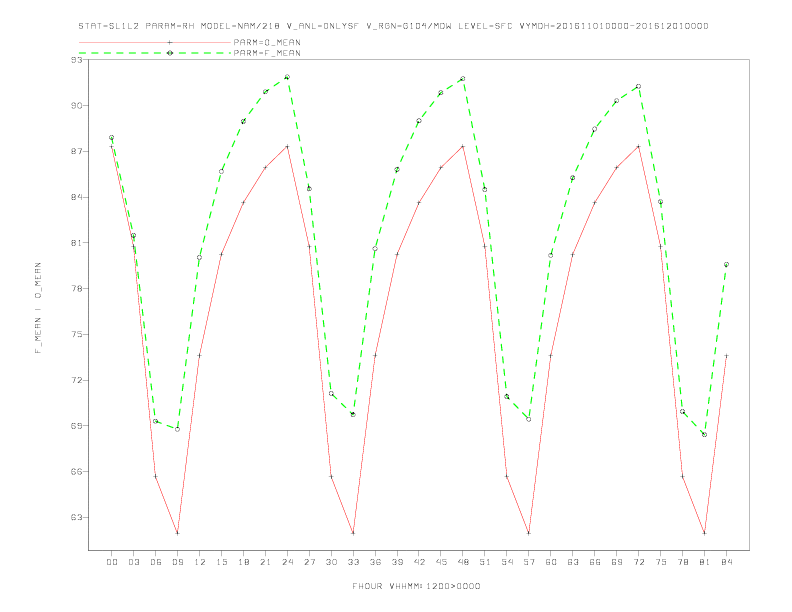Click the PARM=O_MEAN legend label
The width and height of the screenshot is (792, 612).
pyautogui.click(x=267, y=42)
